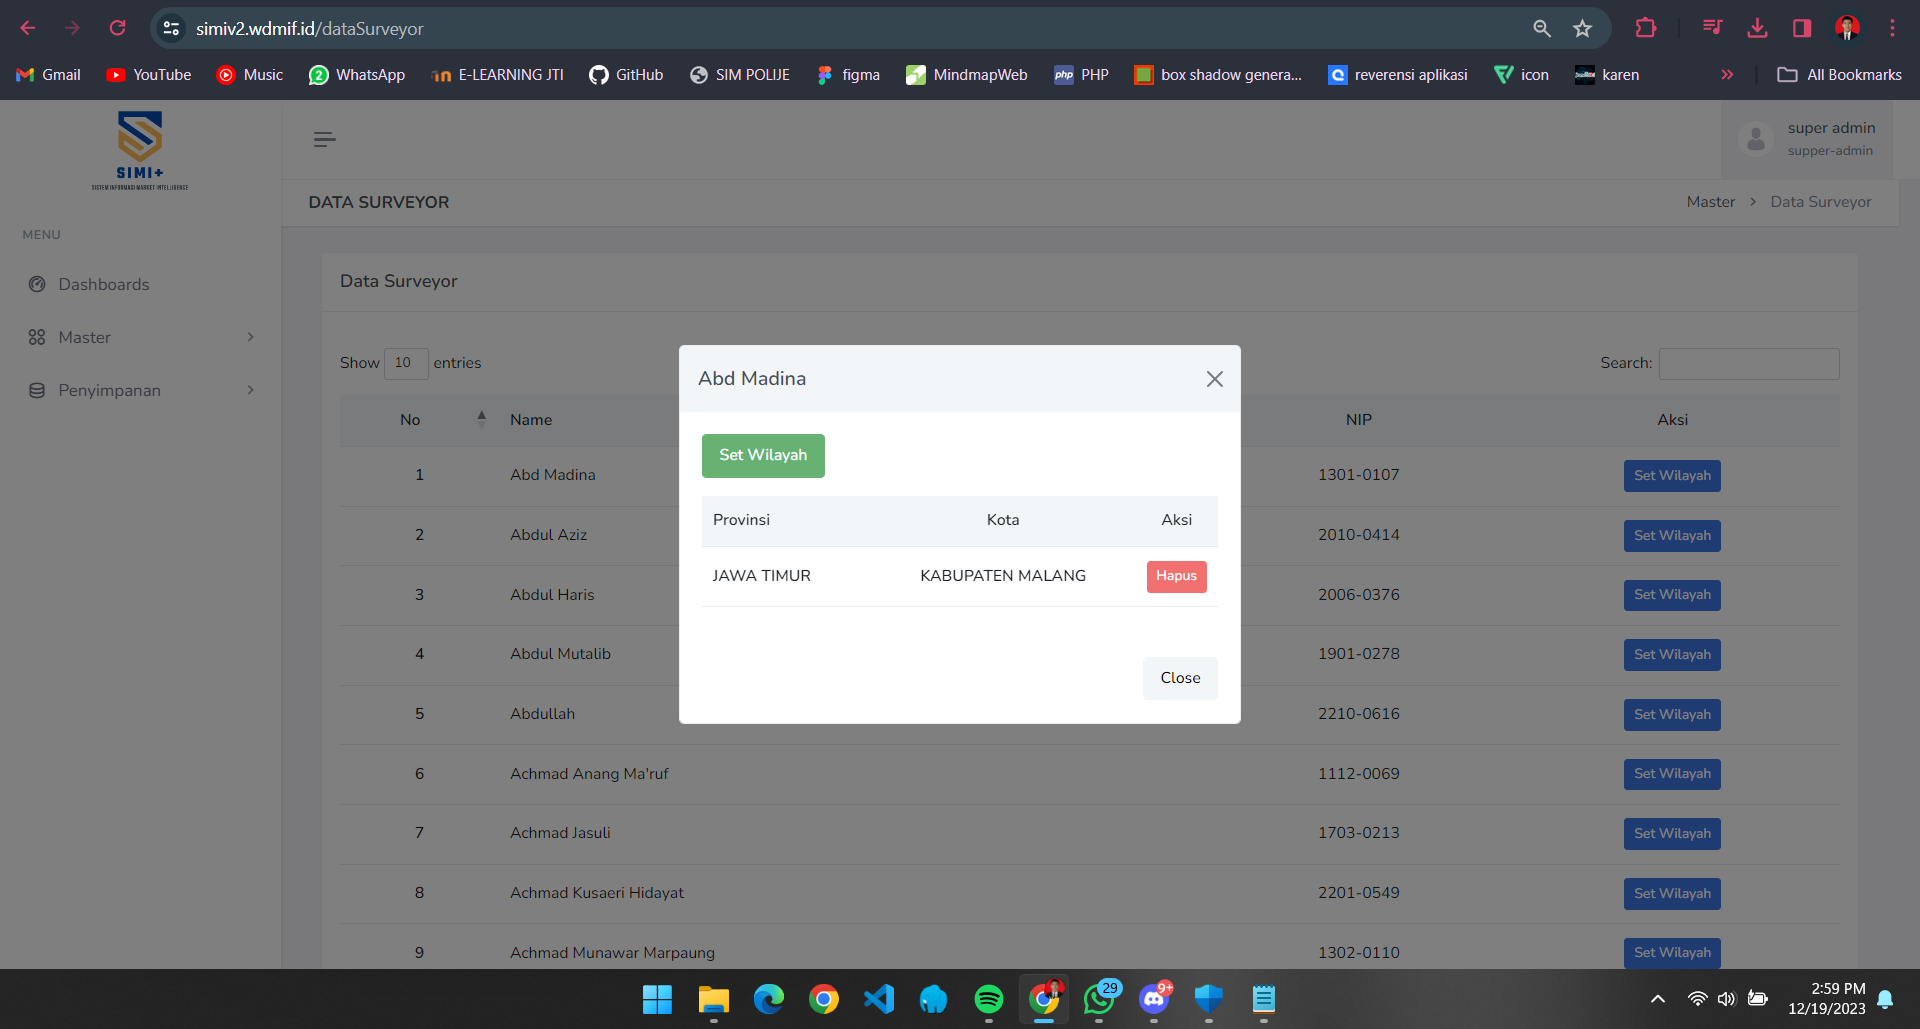Click the Search input field
This screenshot has width=1920, height=1029.
(x=1748, y=364)
